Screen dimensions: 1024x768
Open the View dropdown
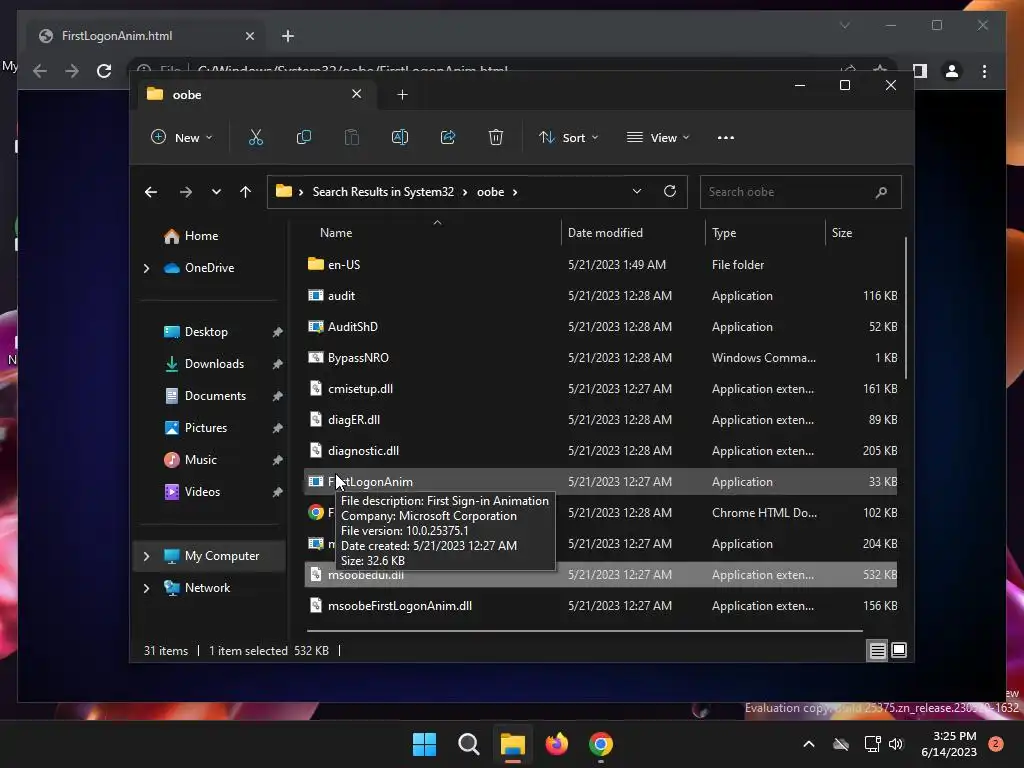pyautogui.click(x=658, y=138)
